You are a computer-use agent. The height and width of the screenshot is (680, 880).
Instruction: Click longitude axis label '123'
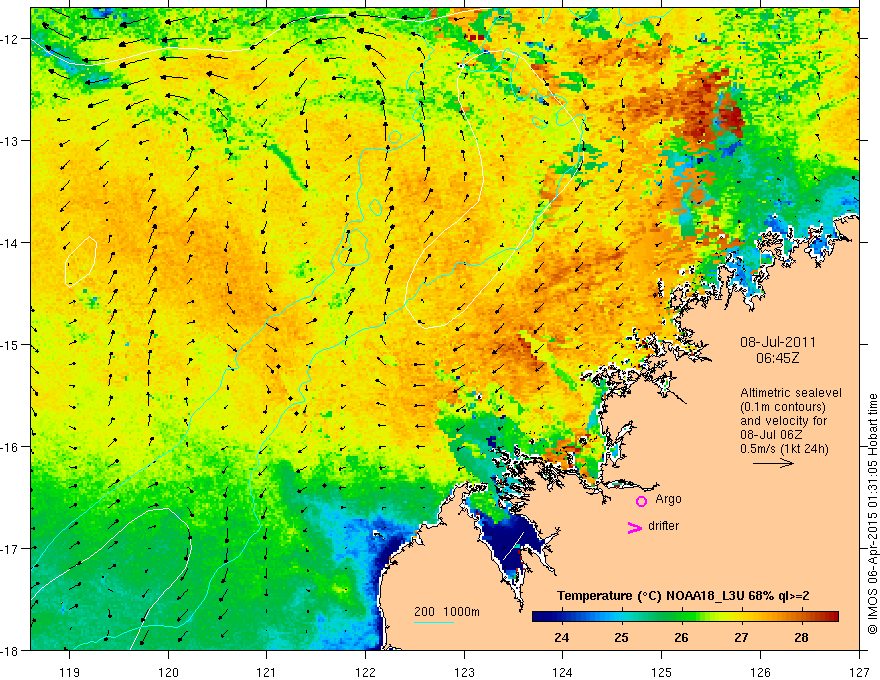tap(464, 672)
